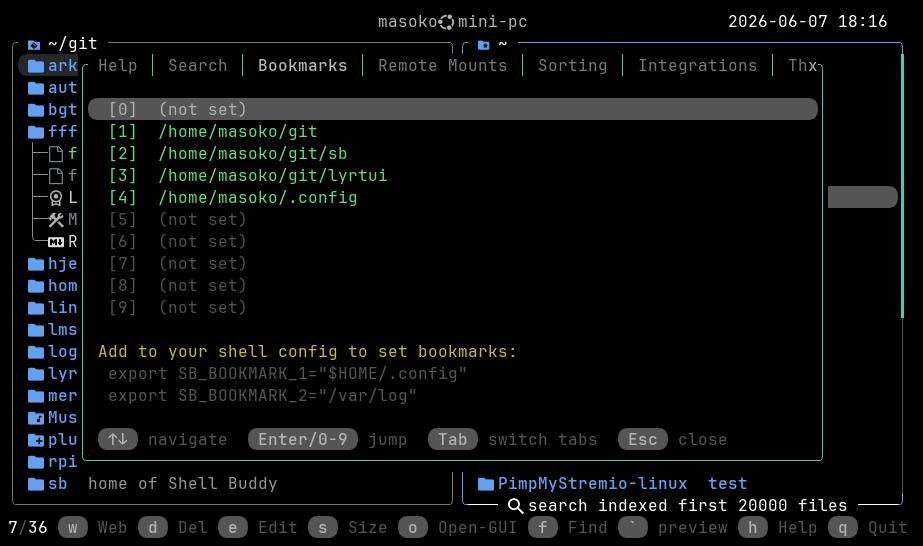The image size is (923, 546).
Task: Collapse the open fff folder
Action: (x=36, y=132)
